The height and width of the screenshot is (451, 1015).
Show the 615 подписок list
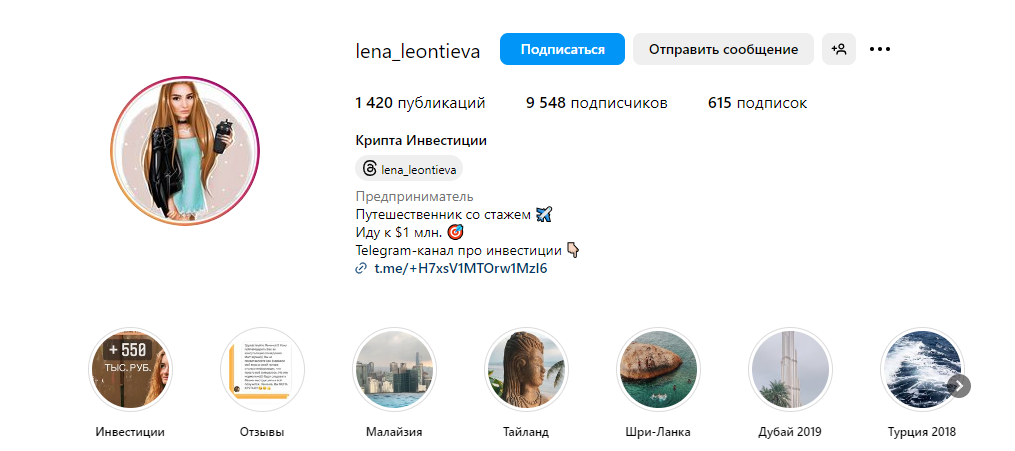point(757,103)
